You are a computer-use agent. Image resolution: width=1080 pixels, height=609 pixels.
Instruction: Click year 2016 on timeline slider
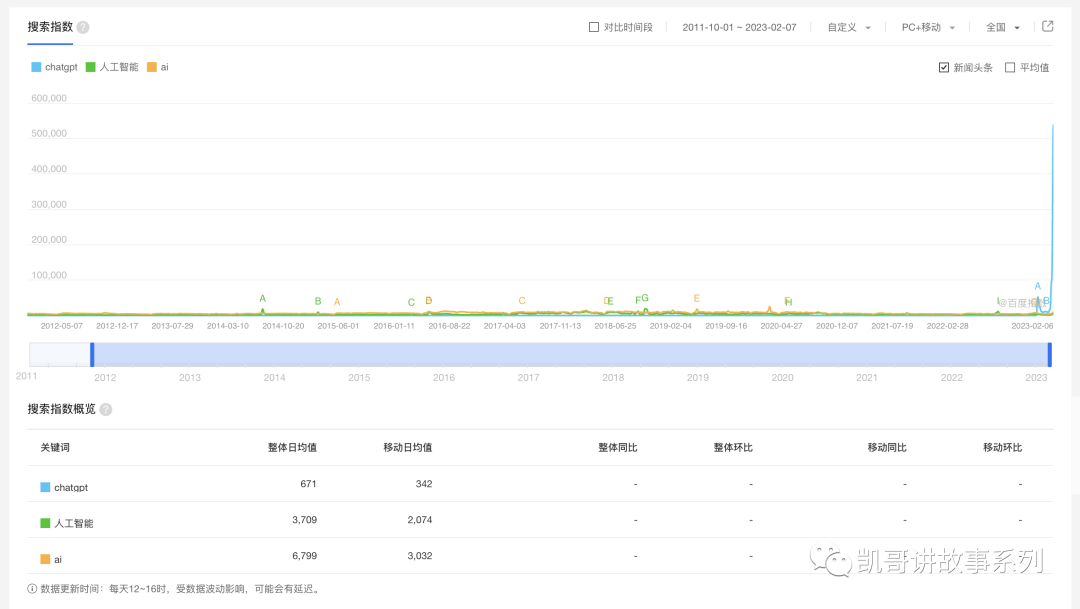(444, 378)
